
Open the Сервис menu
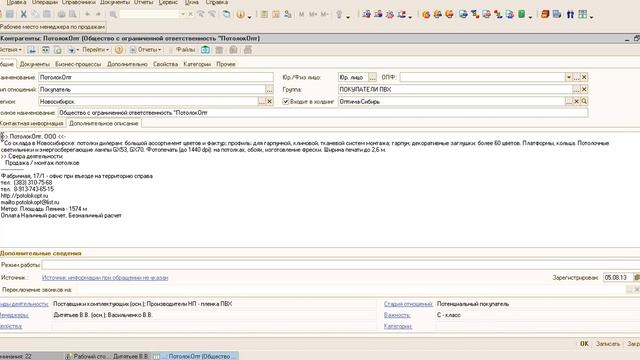click(x=168, y=2)
